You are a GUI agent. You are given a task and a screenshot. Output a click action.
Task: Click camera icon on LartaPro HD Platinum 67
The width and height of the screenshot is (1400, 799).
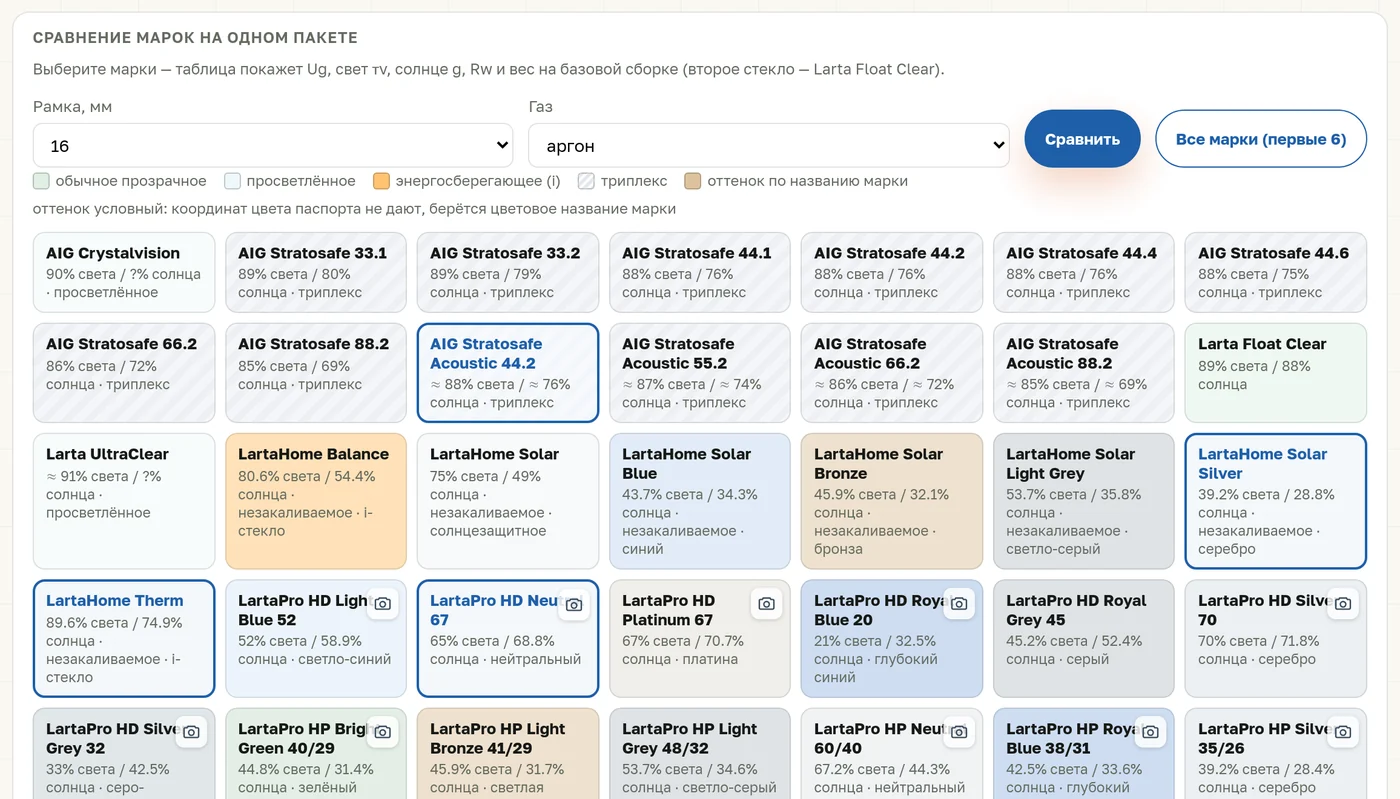point(766,604)
